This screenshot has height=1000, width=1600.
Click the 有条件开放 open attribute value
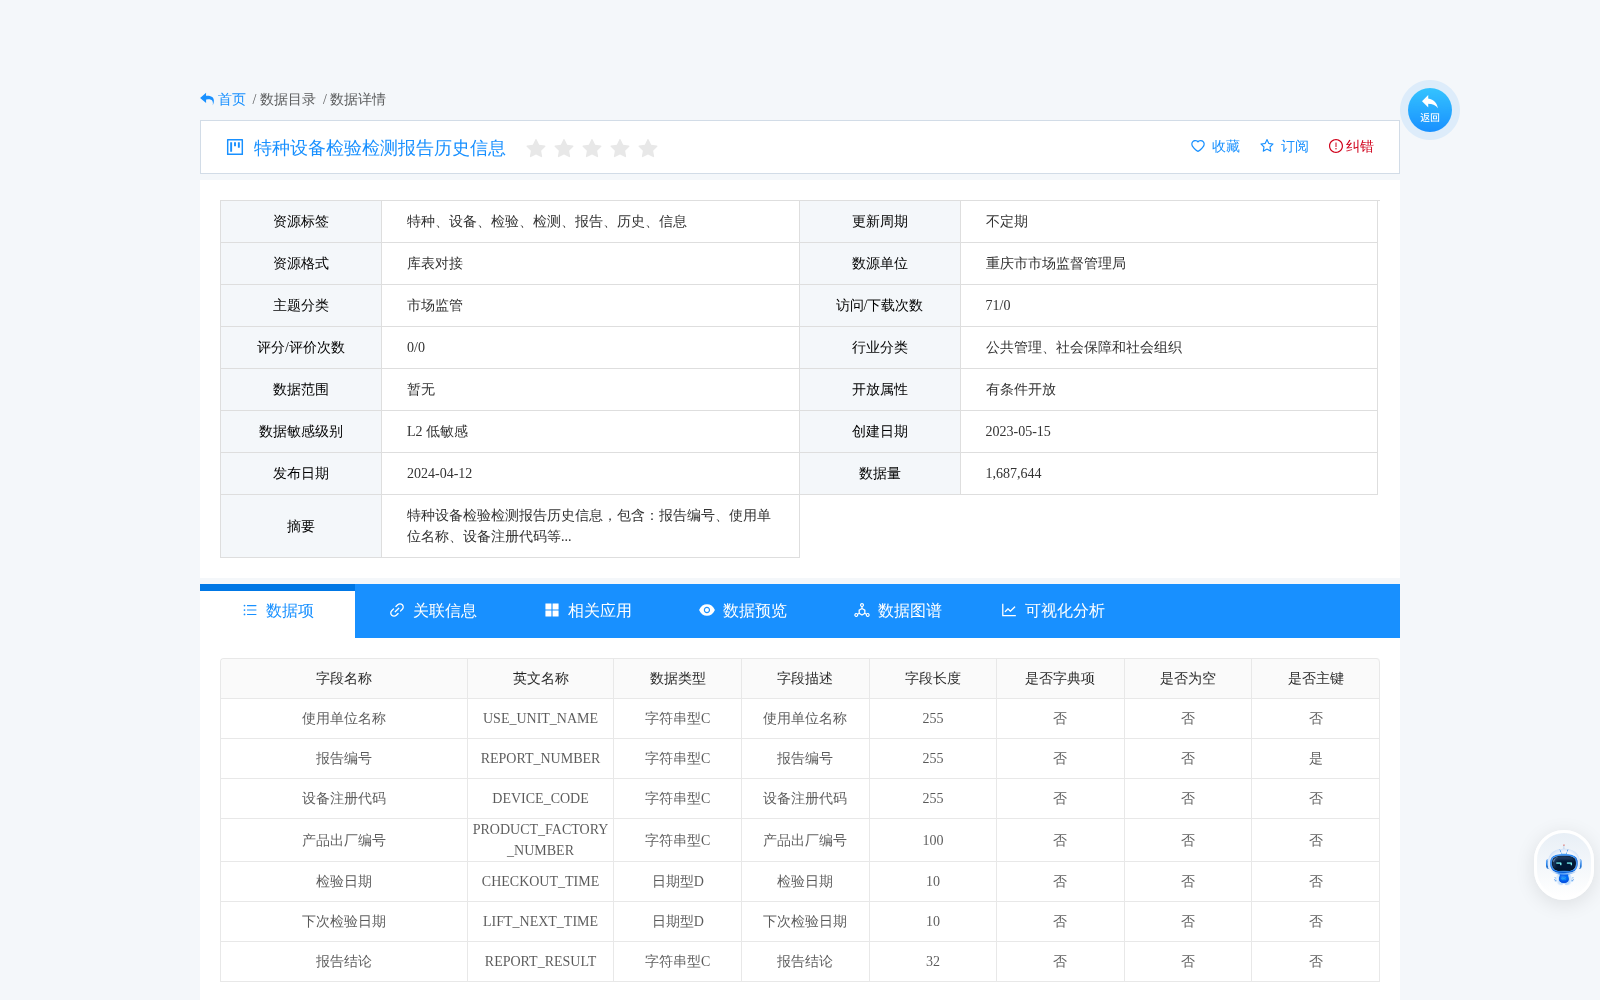[1021, 390]
